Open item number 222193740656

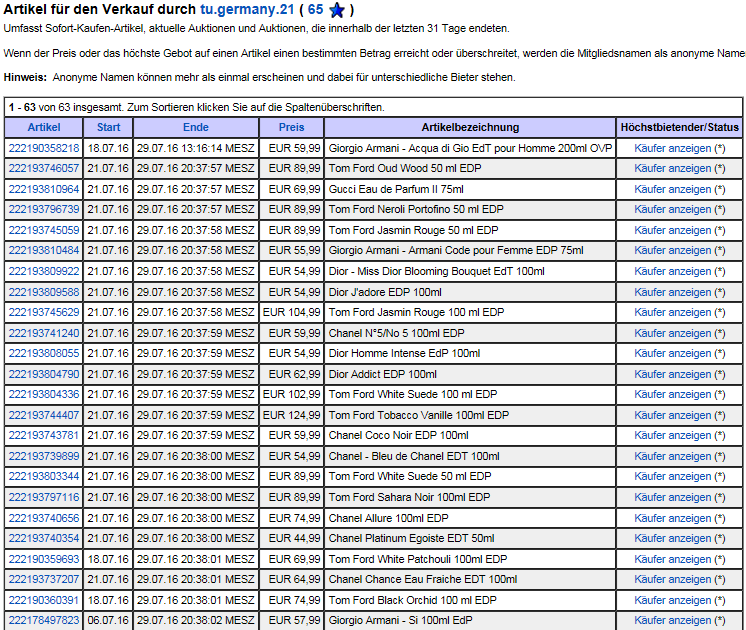[44, 517]
